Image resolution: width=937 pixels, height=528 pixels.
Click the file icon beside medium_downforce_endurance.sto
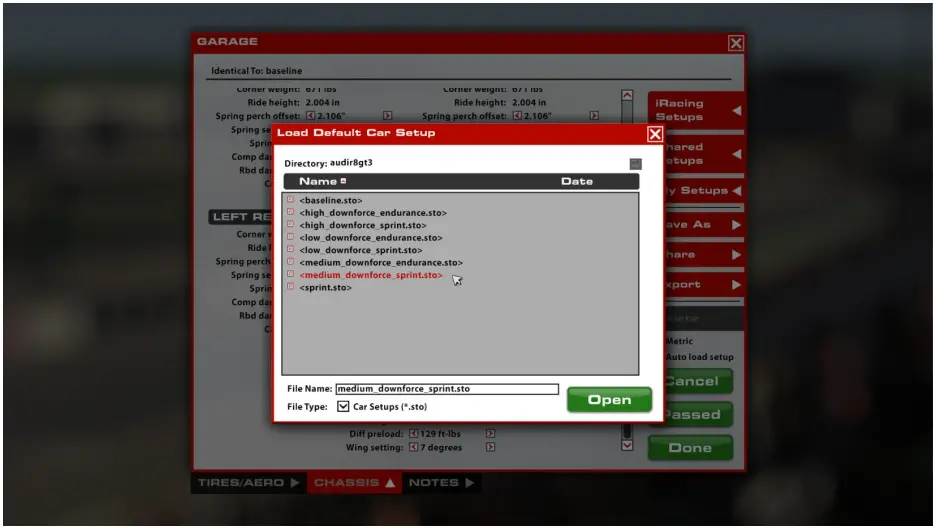[290, 262]
